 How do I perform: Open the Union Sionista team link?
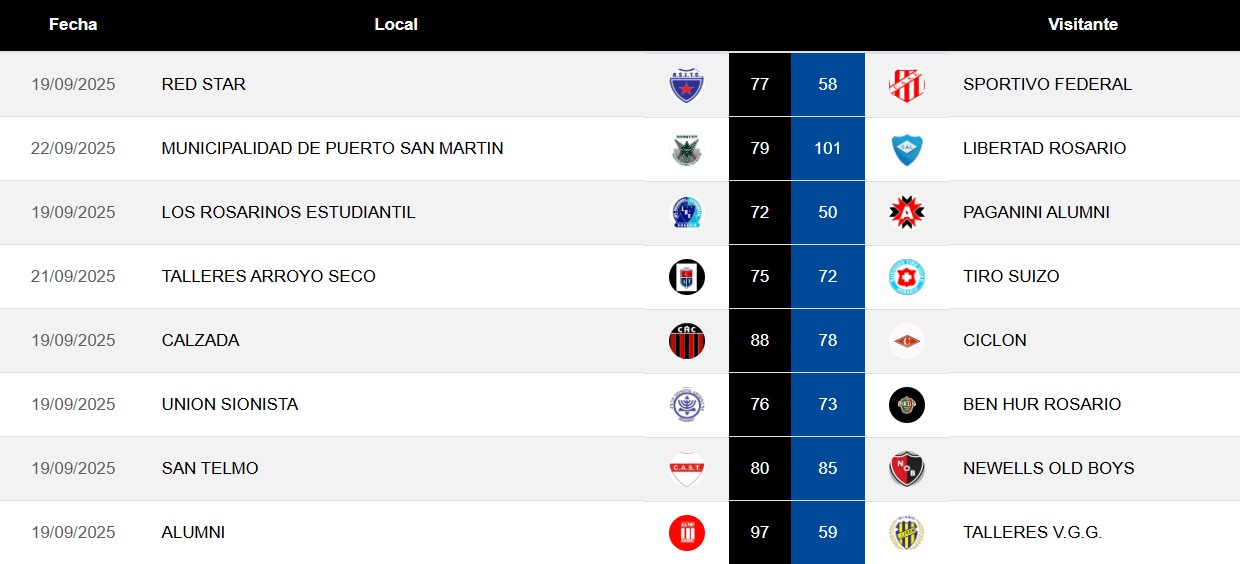point(230,404)
